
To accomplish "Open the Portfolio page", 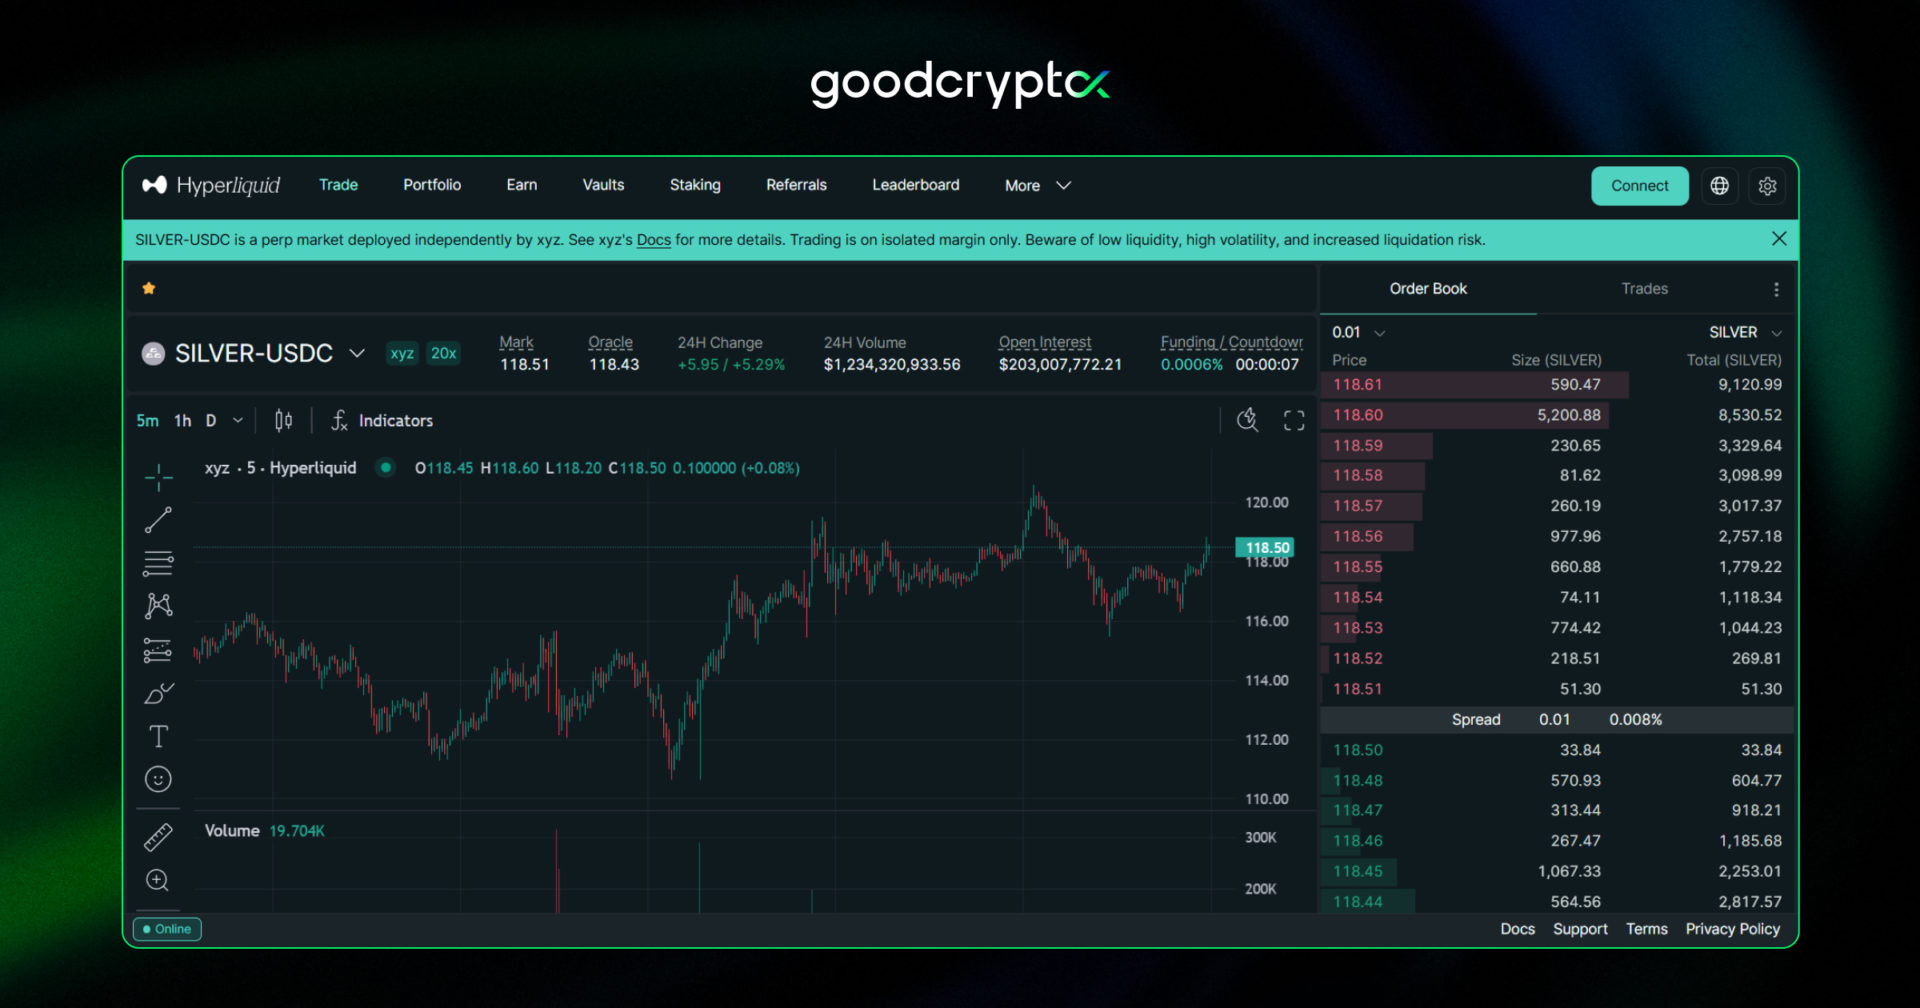I will point(432,185).
